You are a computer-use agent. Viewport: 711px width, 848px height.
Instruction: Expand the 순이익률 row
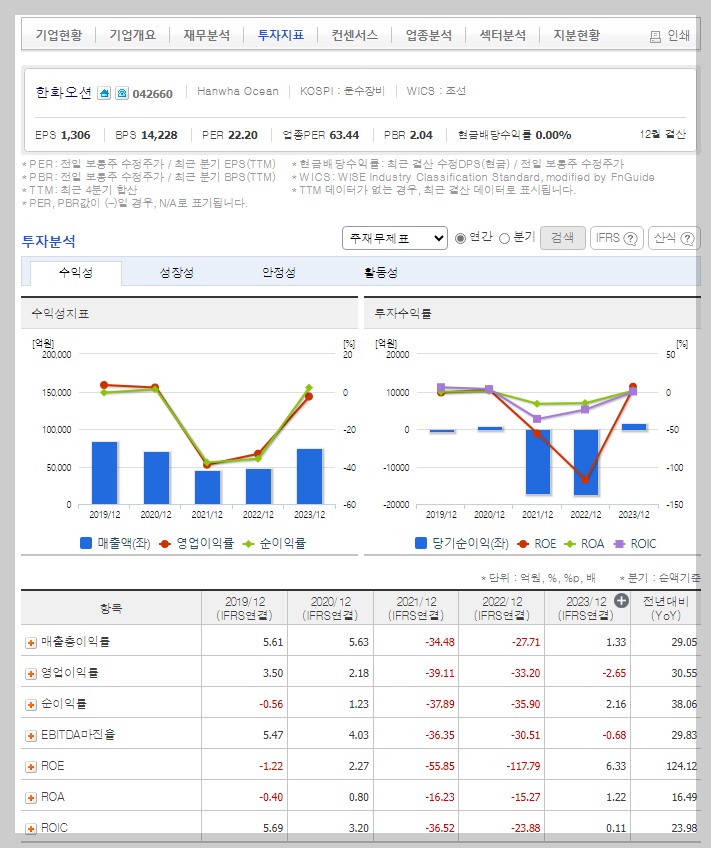coord(31,705)
